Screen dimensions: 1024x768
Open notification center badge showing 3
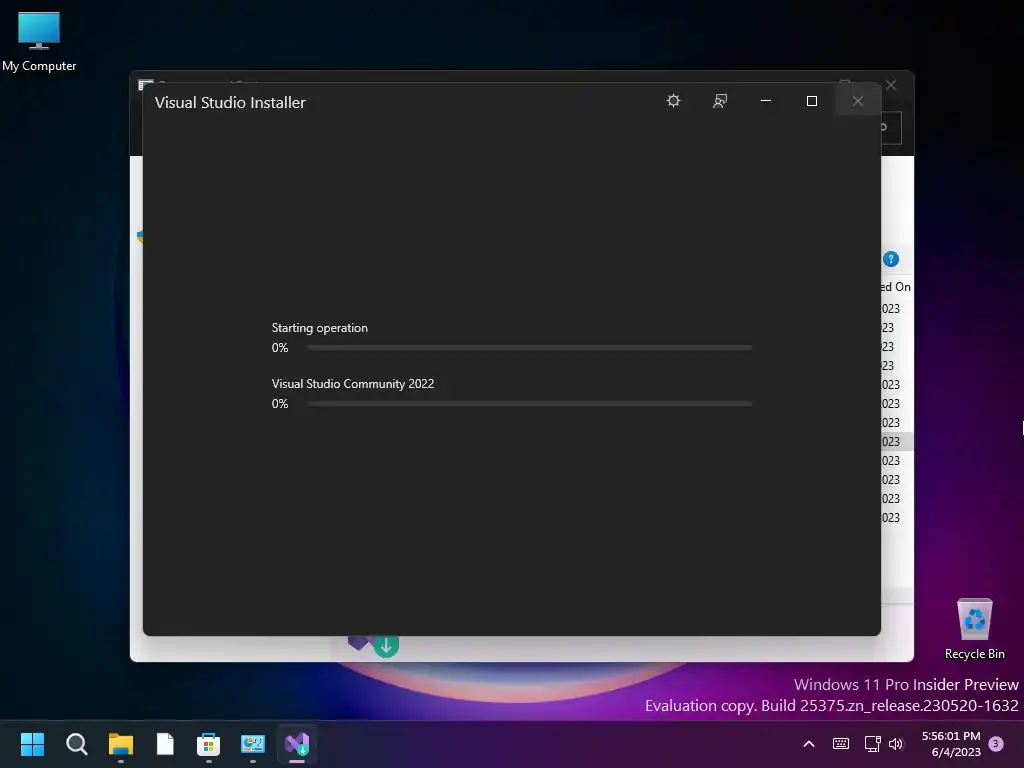pyautogui.click(x=996, y=744)
